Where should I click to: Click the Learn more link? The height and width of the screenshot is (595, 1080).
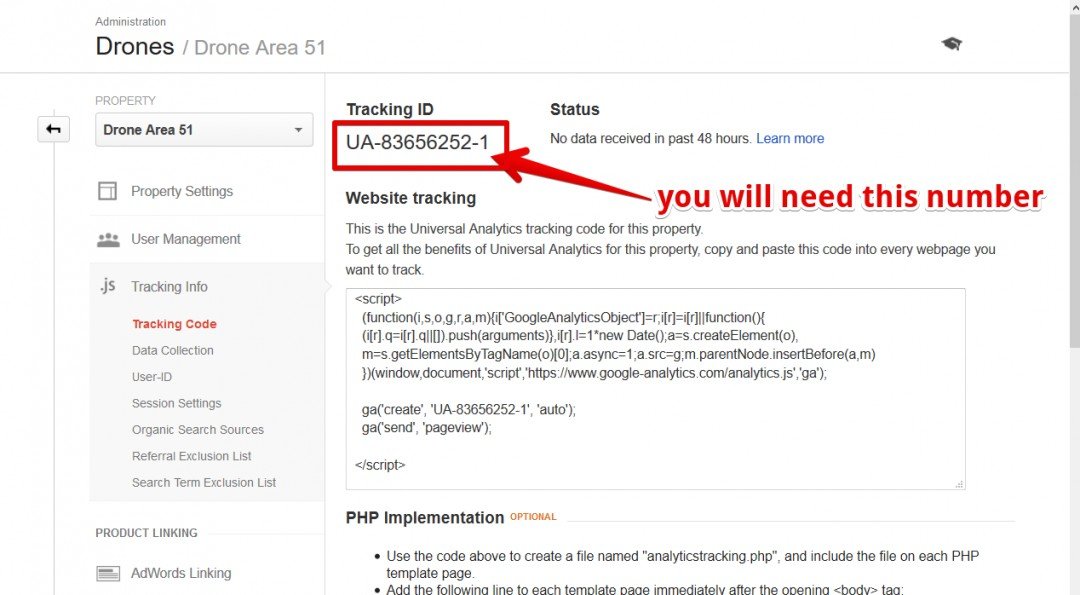[790, 138]
